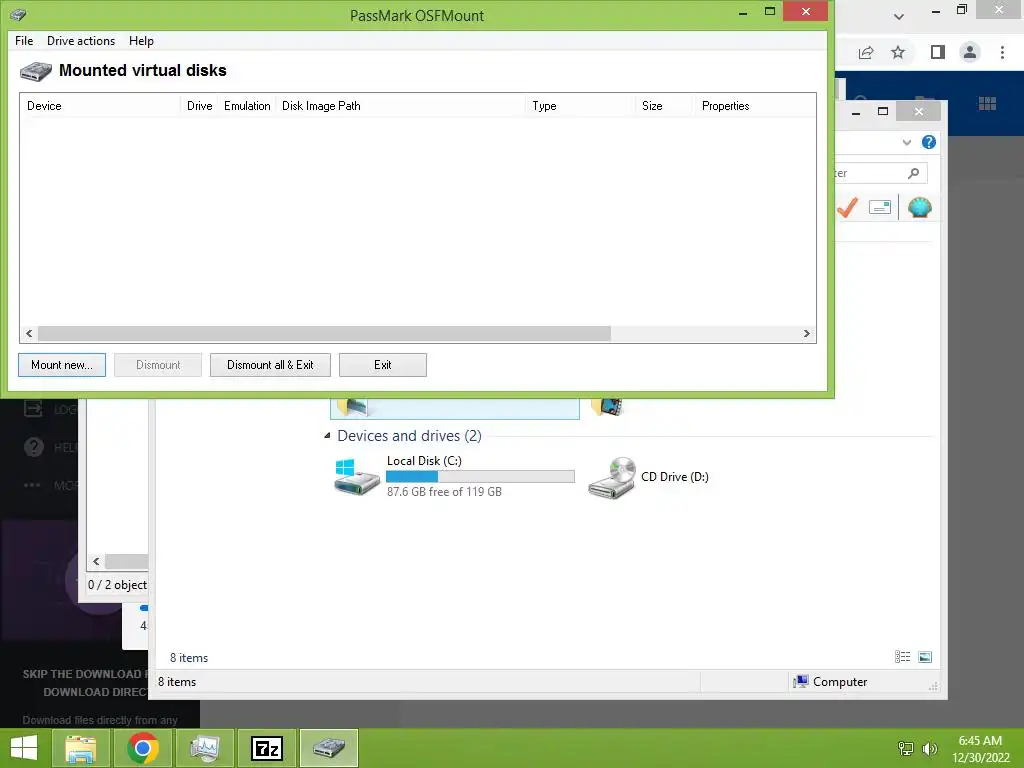Click the network tray icon
Viewport: 1024px width, 768px height.
click(905, 748)
